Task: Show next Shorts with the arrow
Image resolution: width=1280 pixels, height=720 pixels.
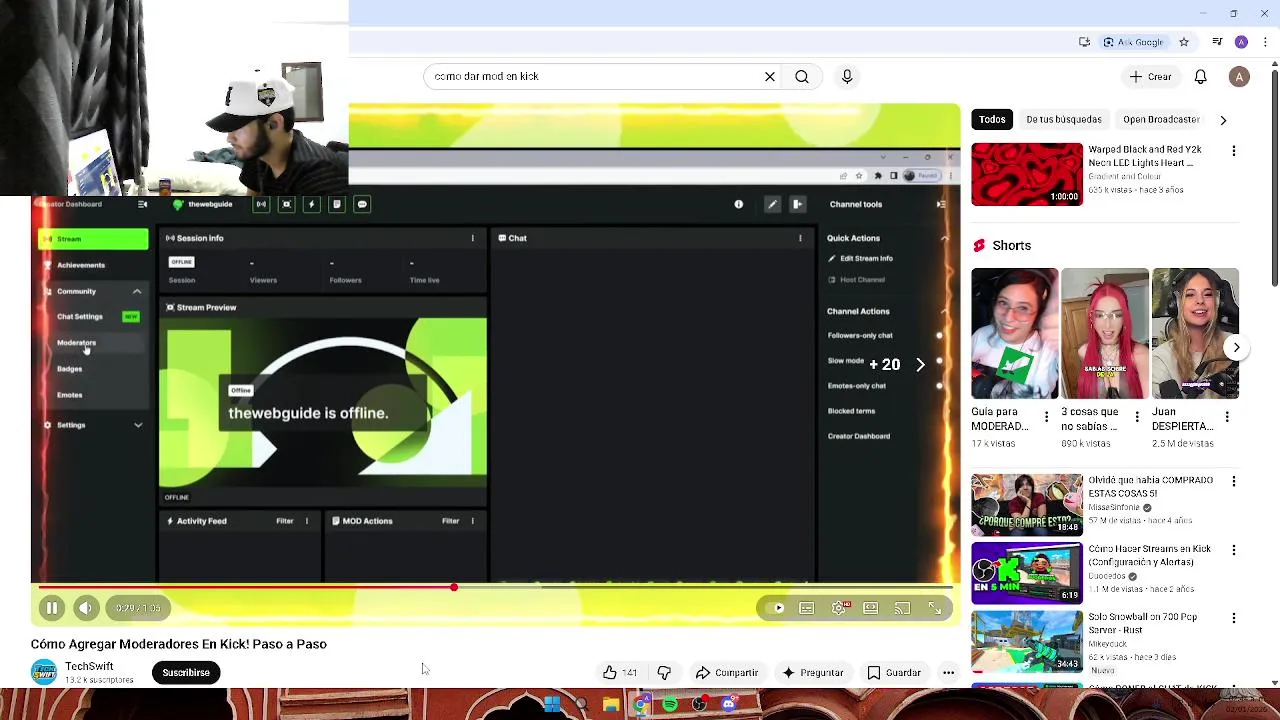Action: [x=1236, y=348]
